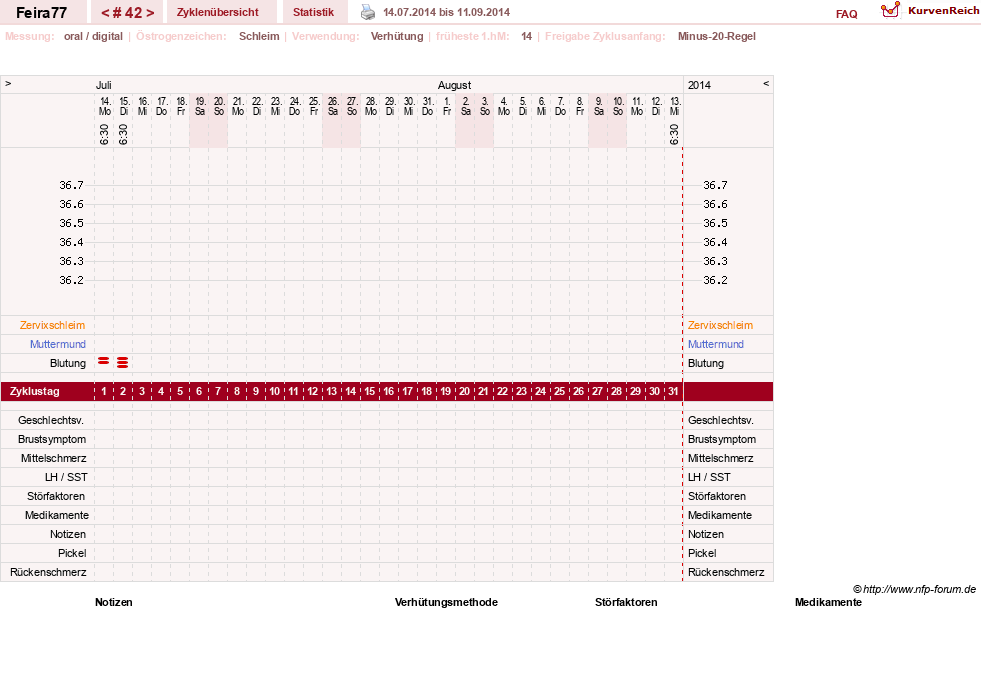The height and width of the screenshot is (681, 981).
Task: Click the left Brustsymptom row label
Action: 52,439
